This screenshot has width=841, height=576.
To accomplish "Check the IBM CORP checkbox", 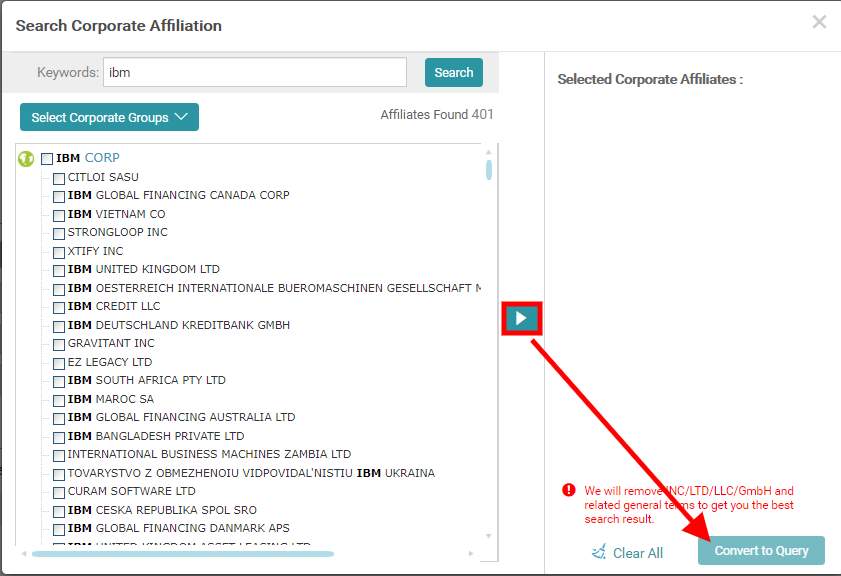I will pyautogui.click(x=47, y=159).
